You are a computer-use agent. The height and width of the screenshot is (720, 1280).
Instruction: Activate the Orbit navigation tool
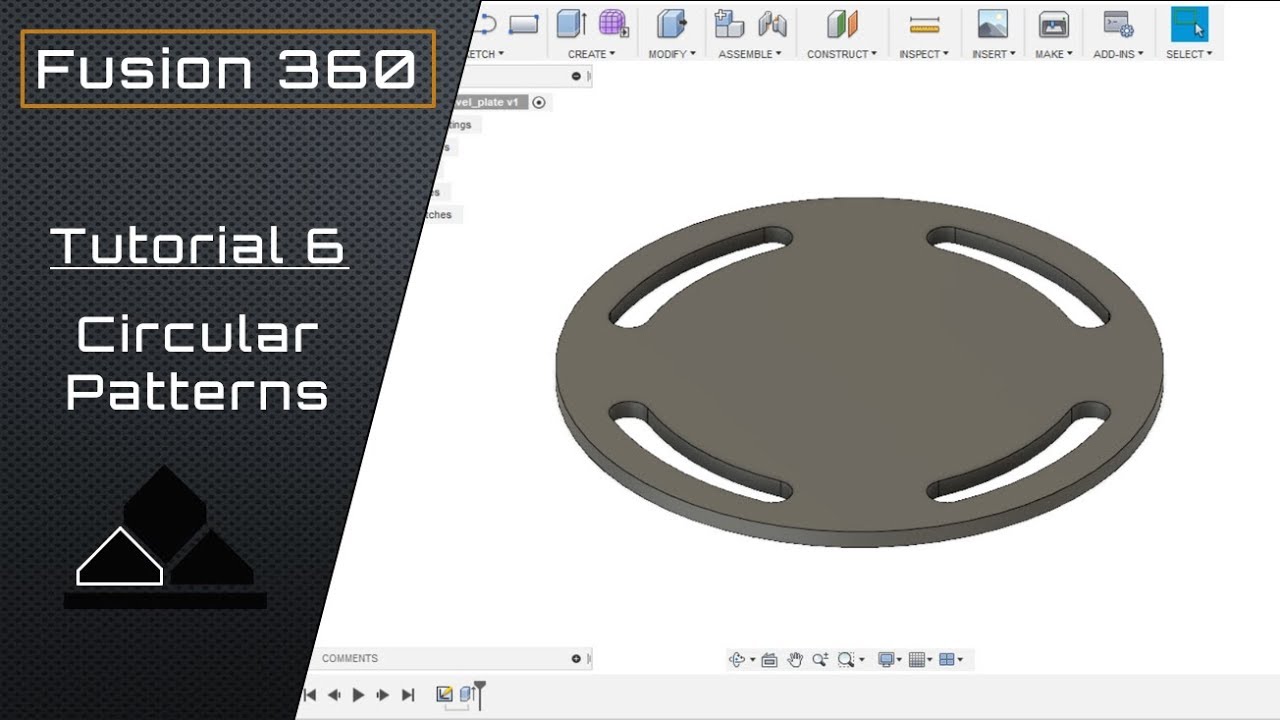tap(738, 659)
